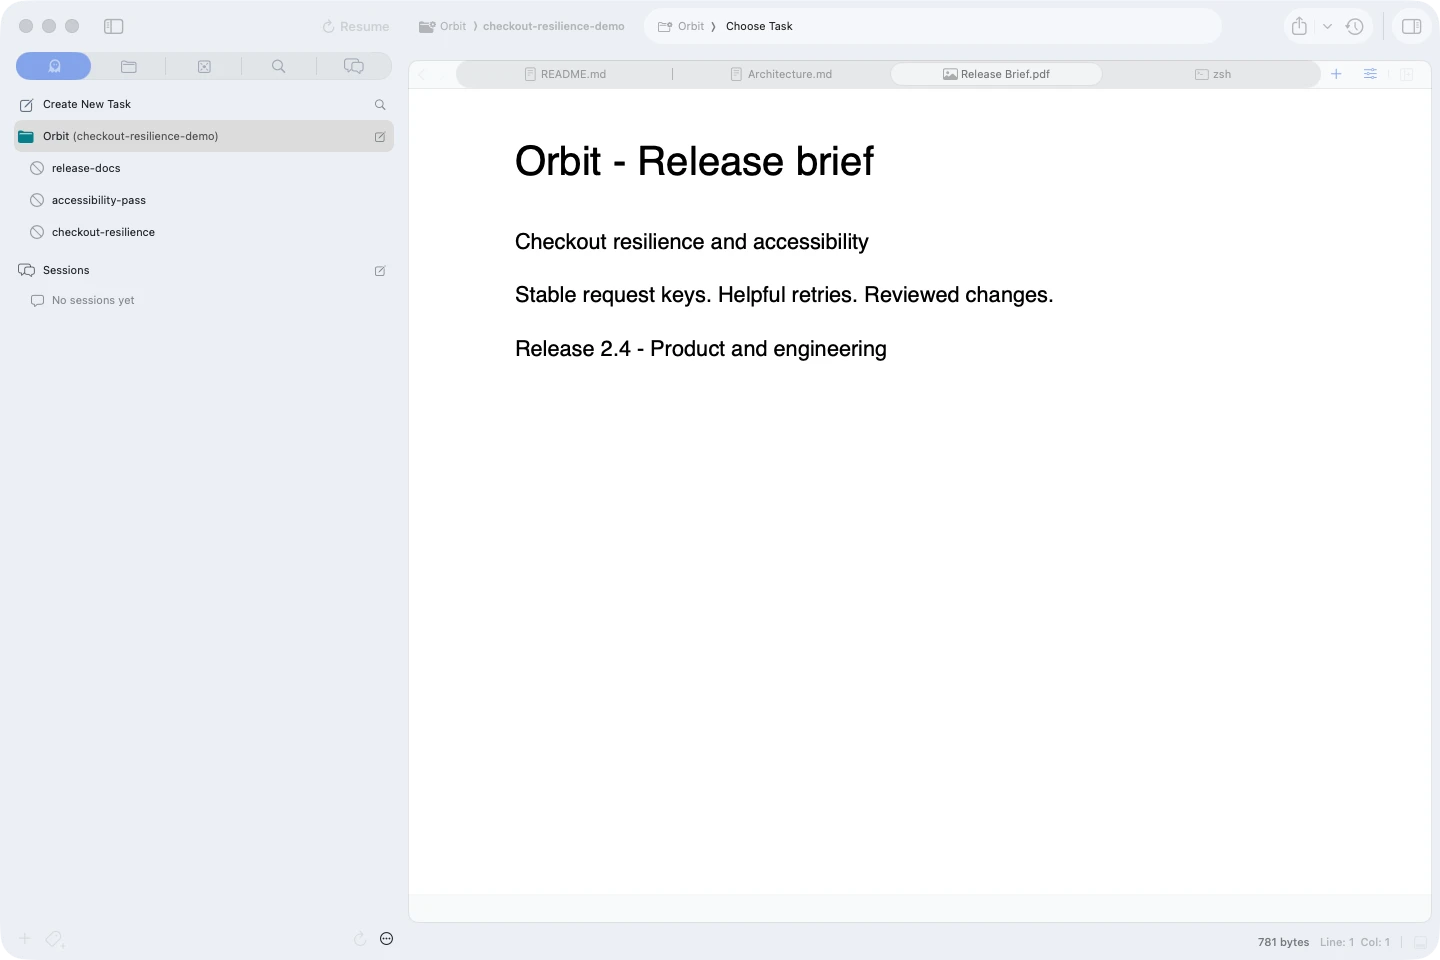Viewport: 1440px width, 960px height.
Task: Click the refresh icon at sidebar bottom
Action: point(360,938)
